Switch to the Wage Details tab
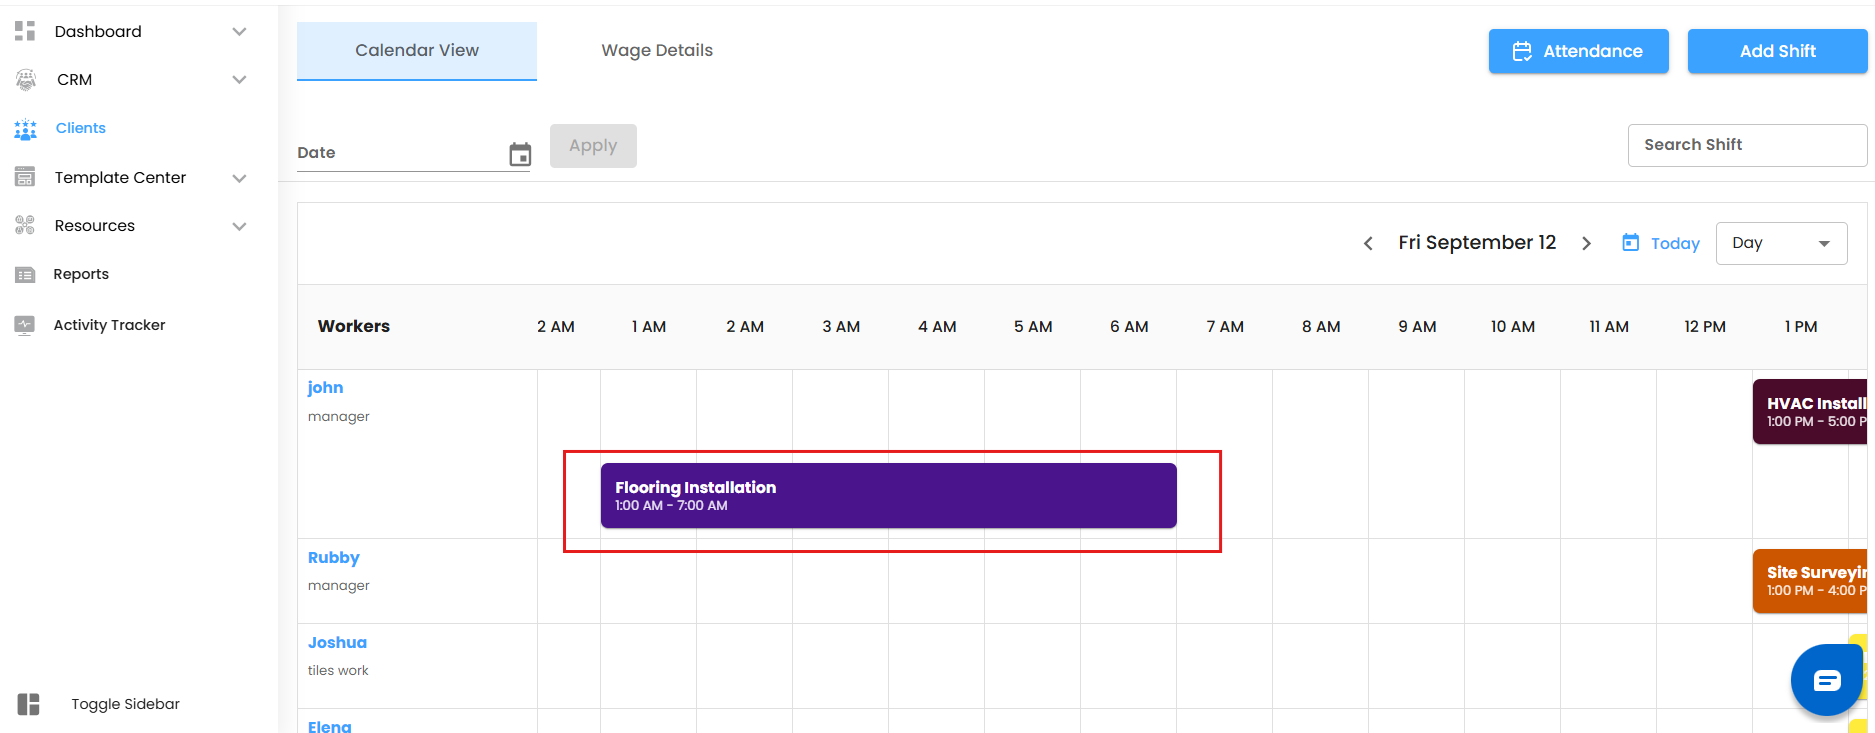Screen dimensions: 1875x733 point(657,50)
